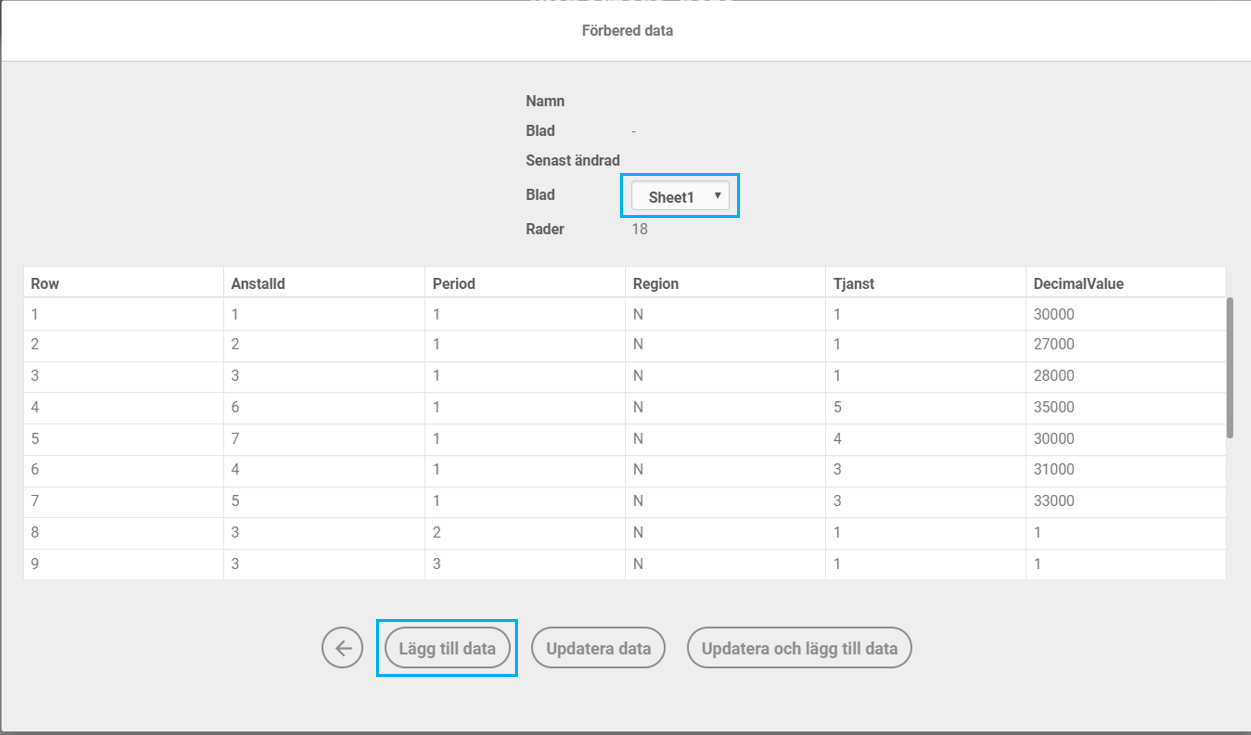Select the Region column header

tap(656, 283)
